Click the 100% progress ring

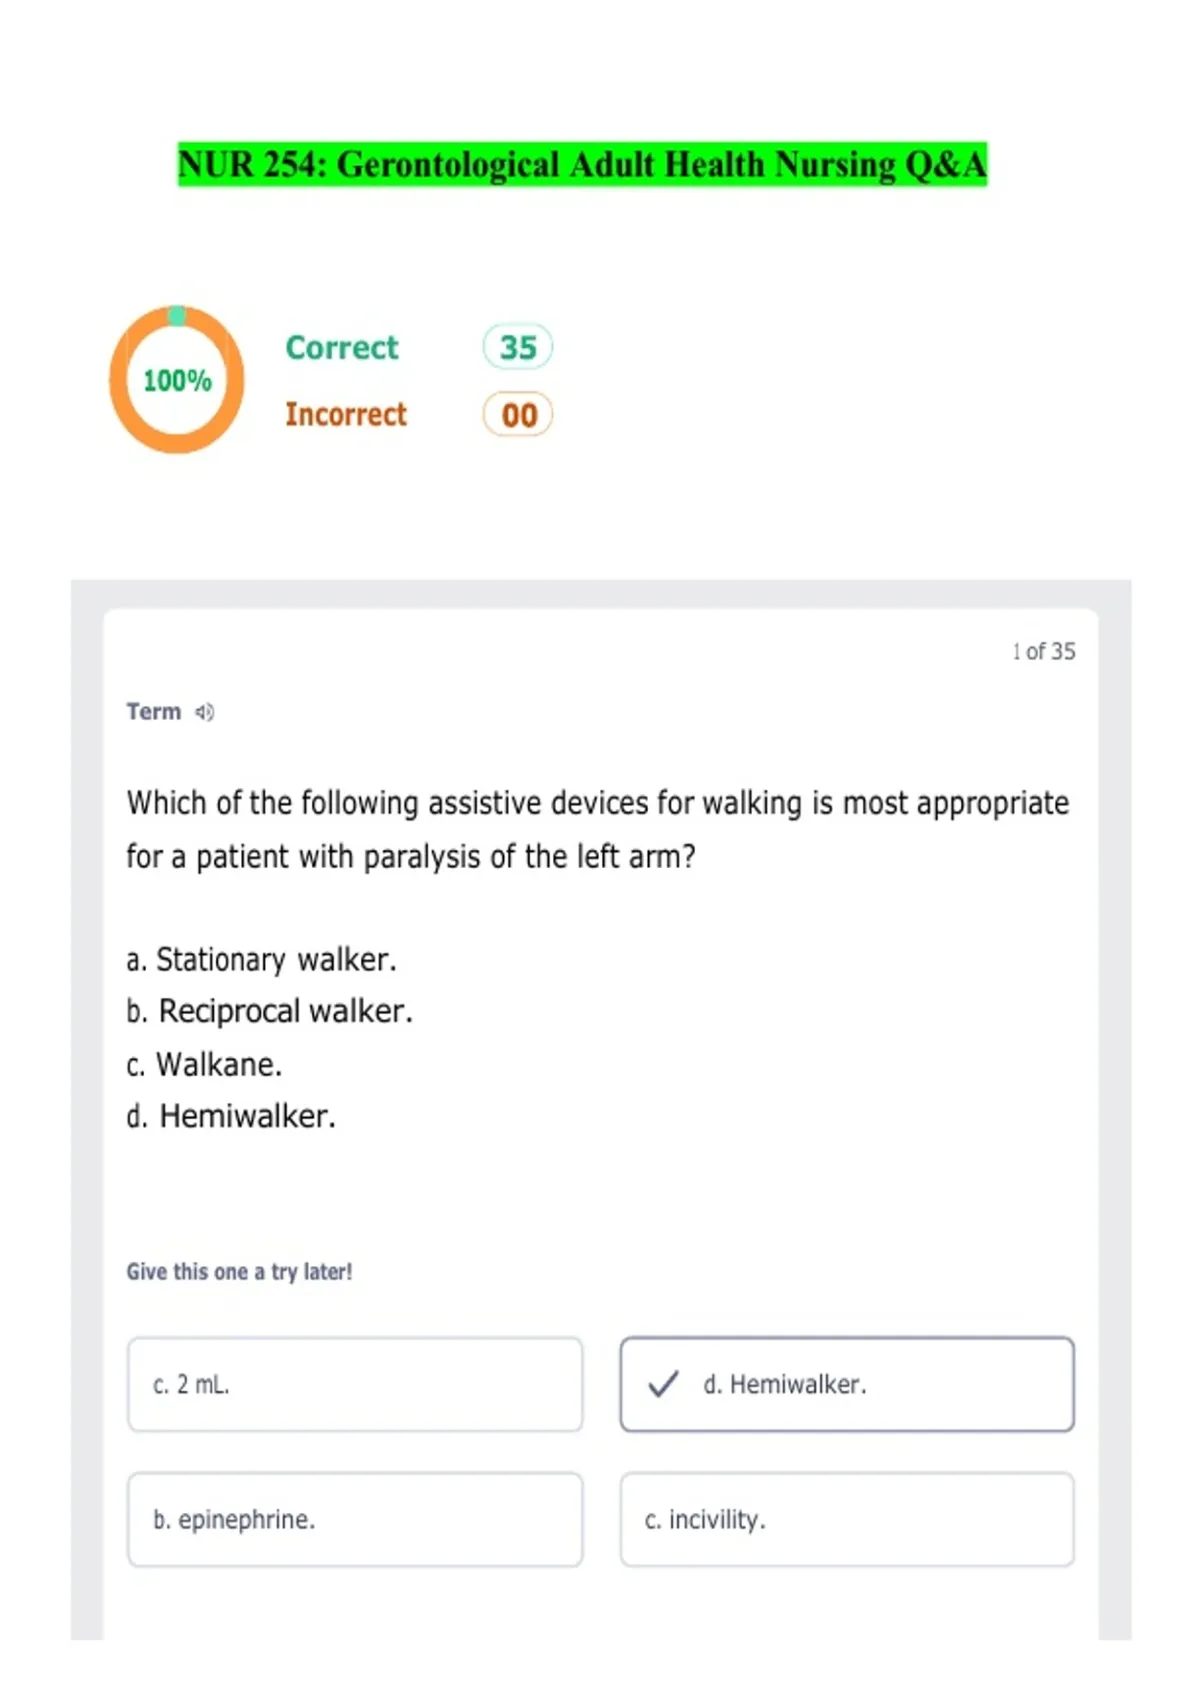(177, 380)
